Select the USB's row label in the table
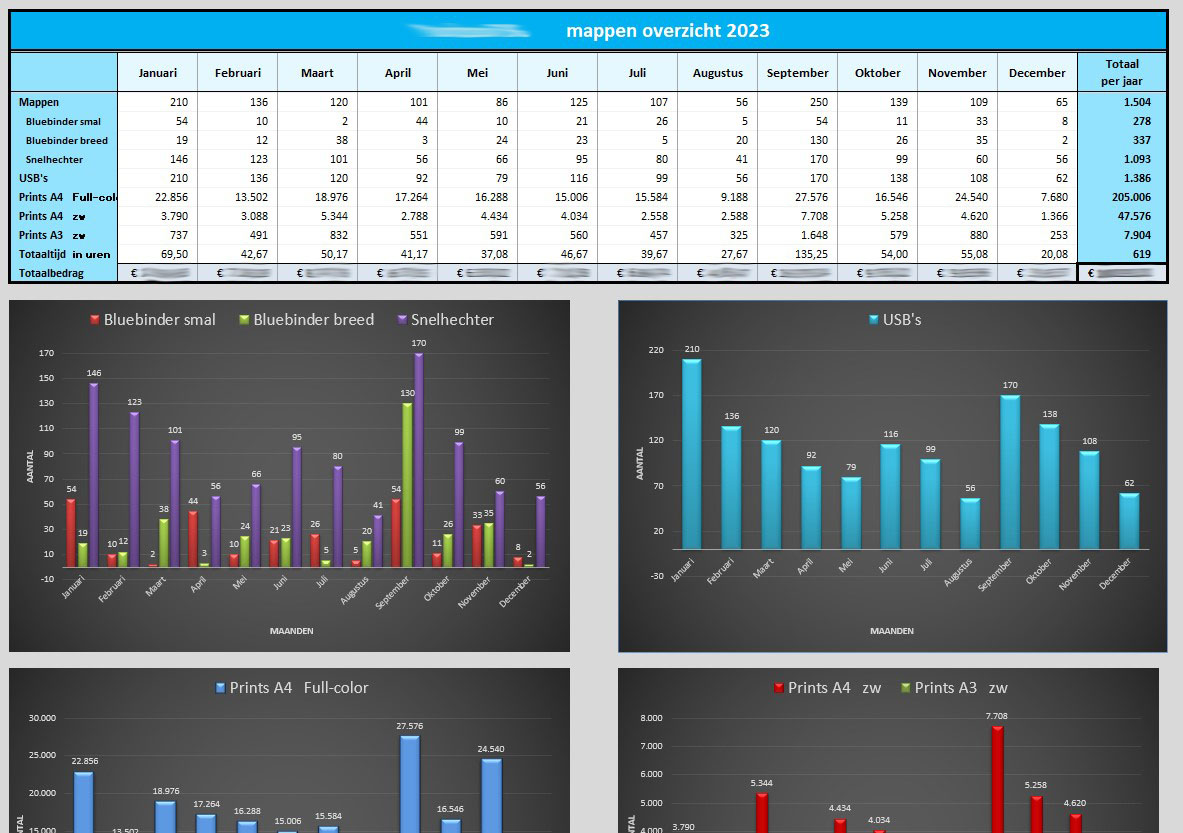The height and width of the screenshot is (833, 1183). coord(33,178)
